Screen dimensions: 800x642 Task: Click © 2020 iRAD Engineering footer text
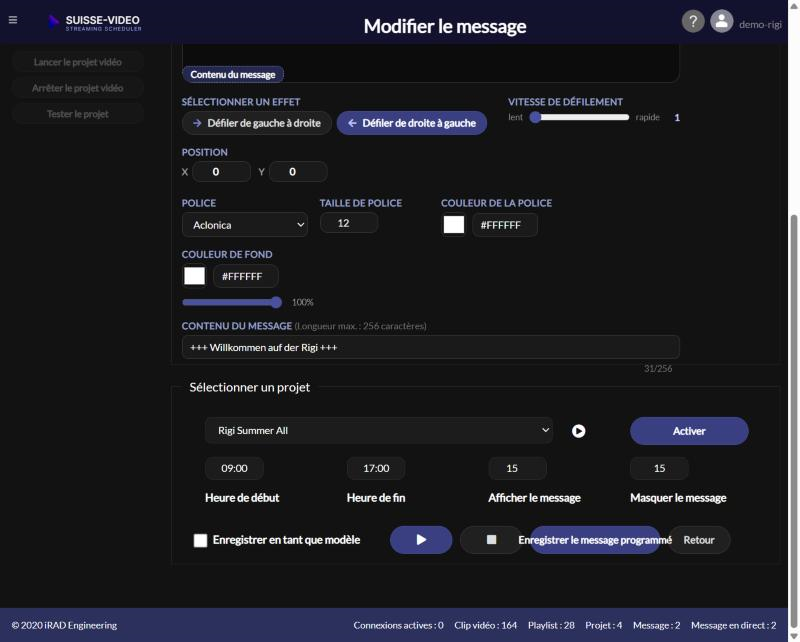click(64, 625)
